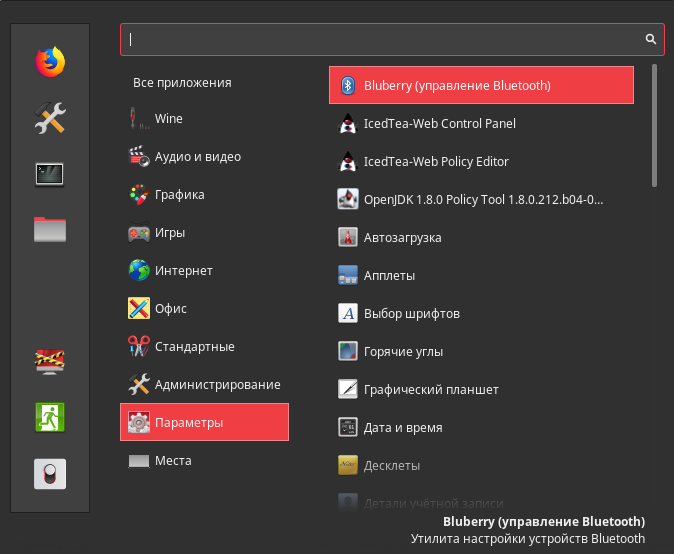Launch Bluberry (управление Bluetooth)
This screenshot has width=674, height=554.
click(481, 85)
